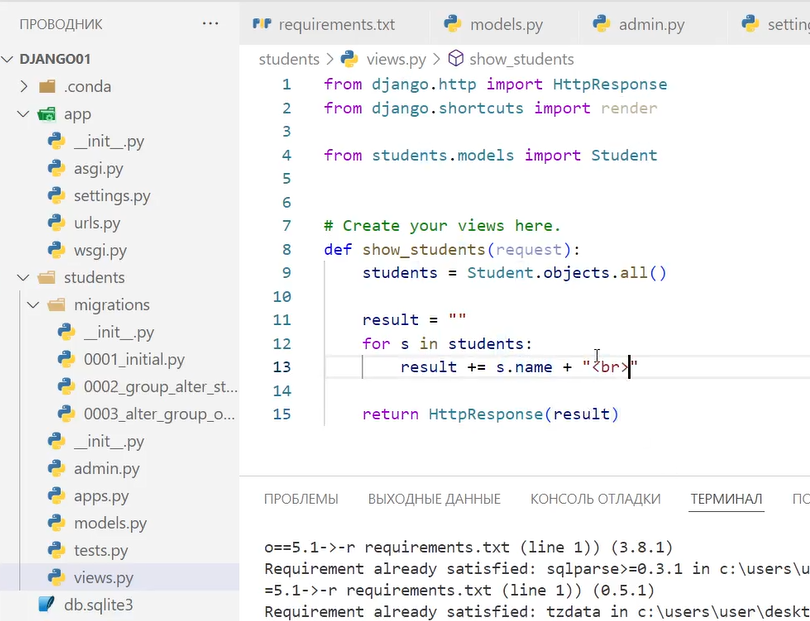Click the three-dots menu in Explorer header

coord(210,23)
